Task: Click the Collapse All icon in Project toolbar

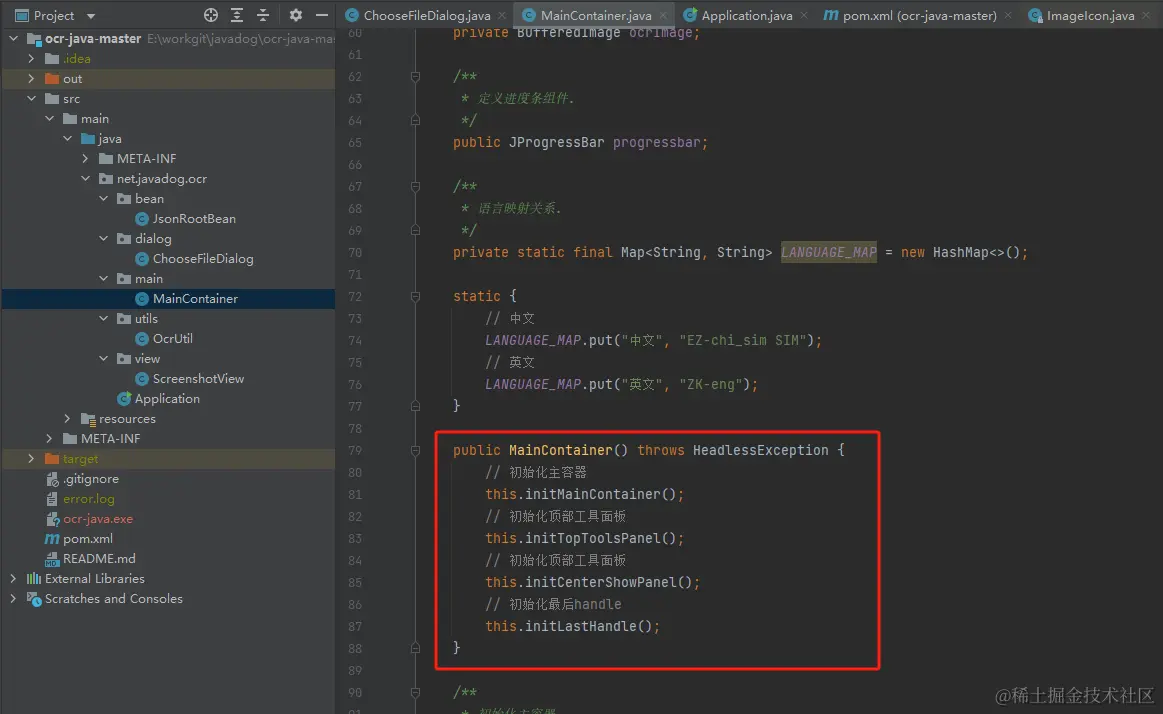Action: point(263,15)
